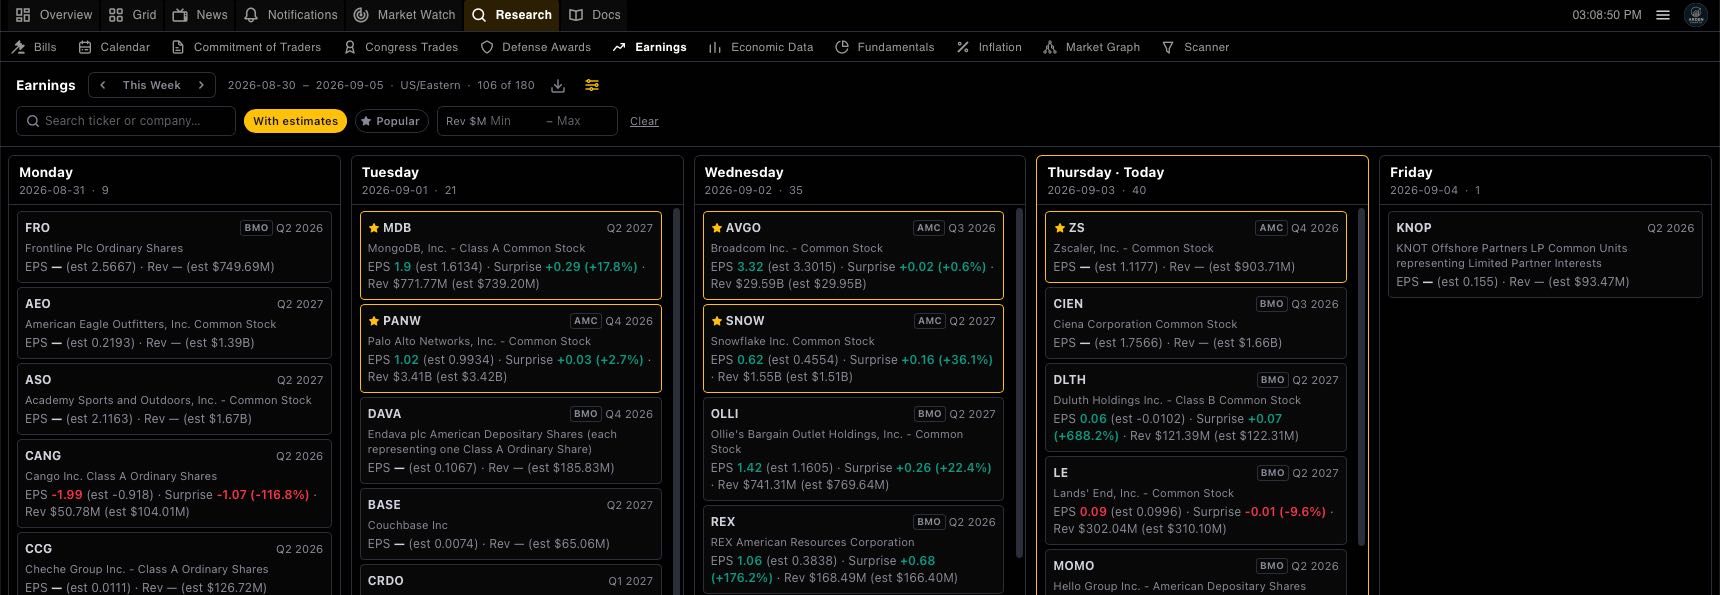Image resolution: width=1720 pixels, height=595 pixels.
Task: Open the News briefcase icon
Action: [180, 15]
